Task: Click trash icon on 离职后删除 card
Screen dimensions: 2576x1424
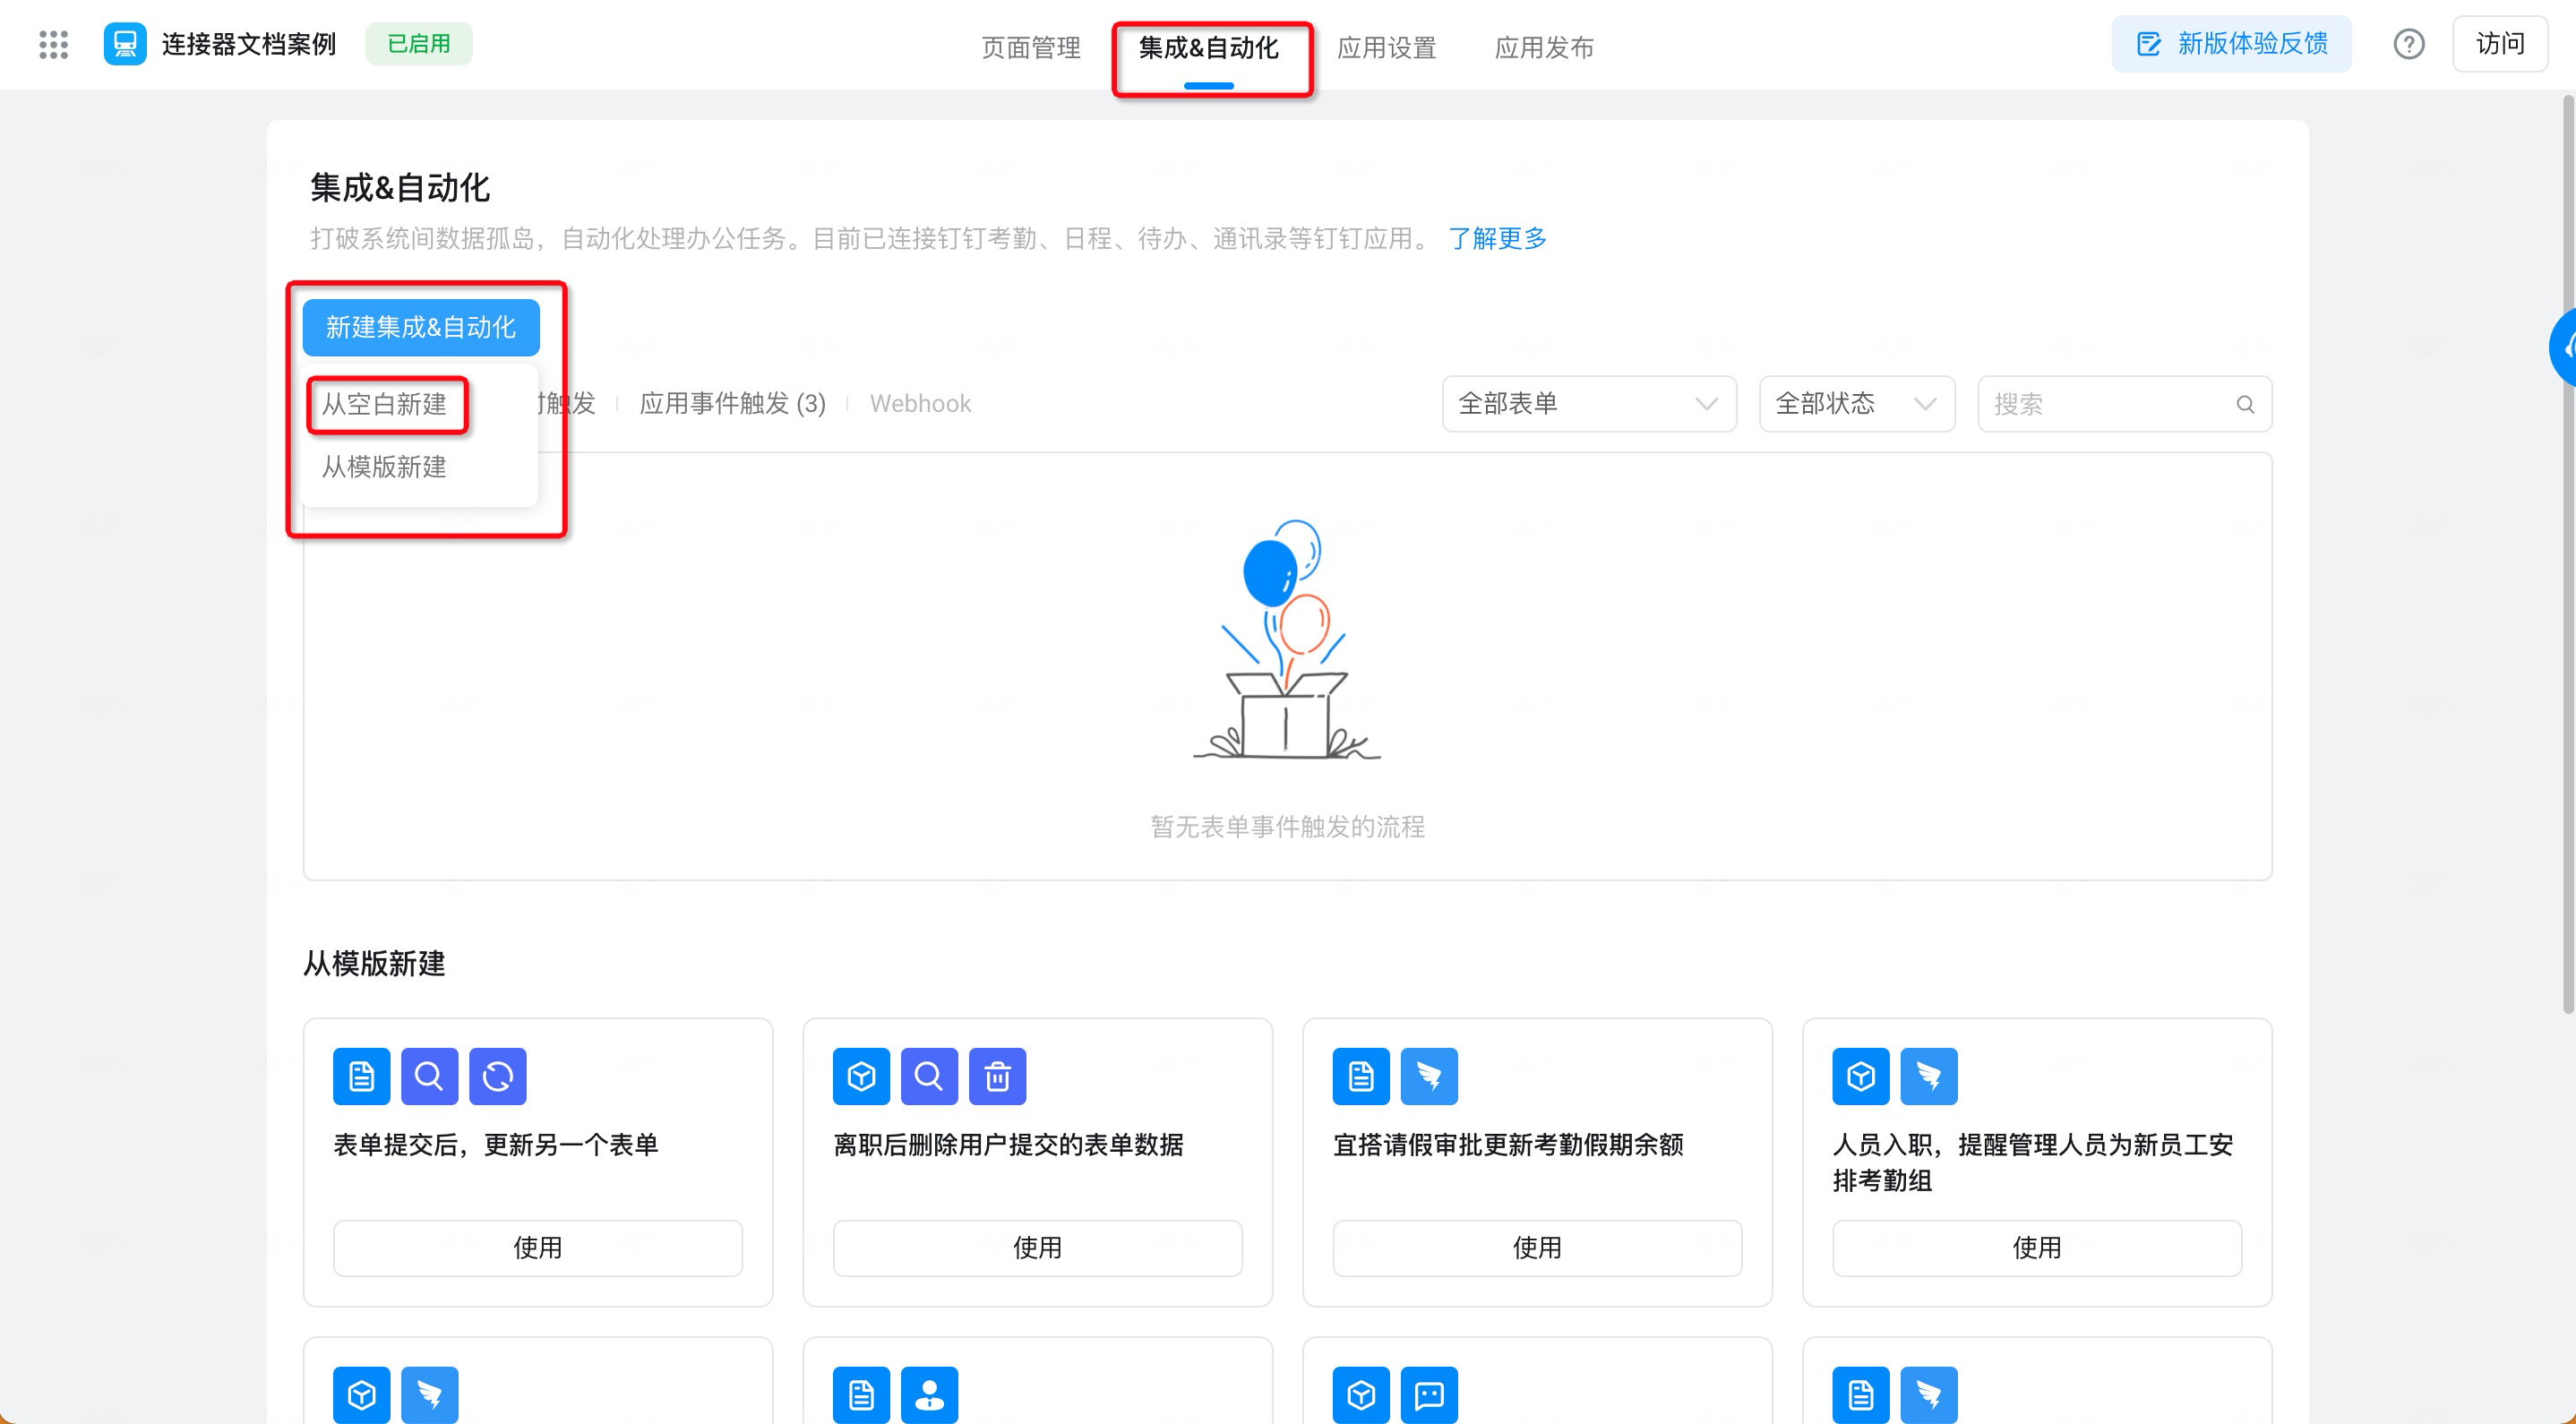Action: (998, 1076)
